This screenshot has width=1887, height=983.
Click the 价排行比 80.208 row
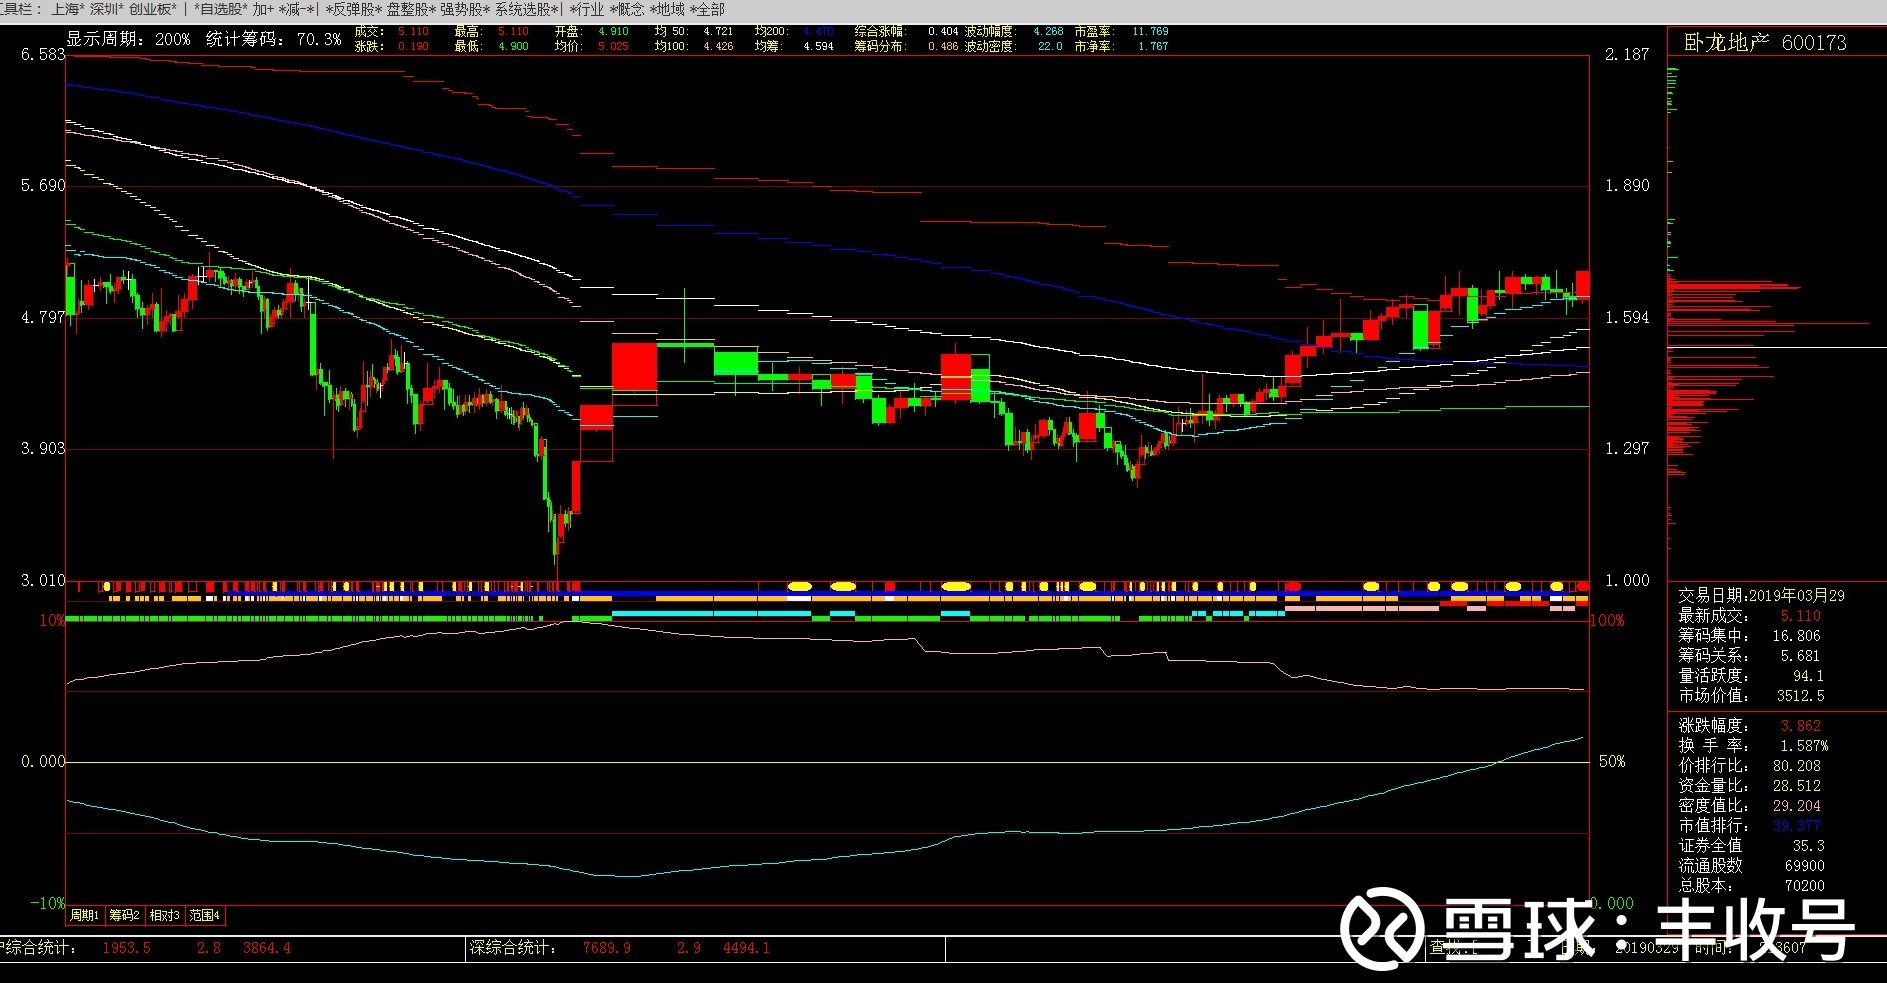(1750, 765)
